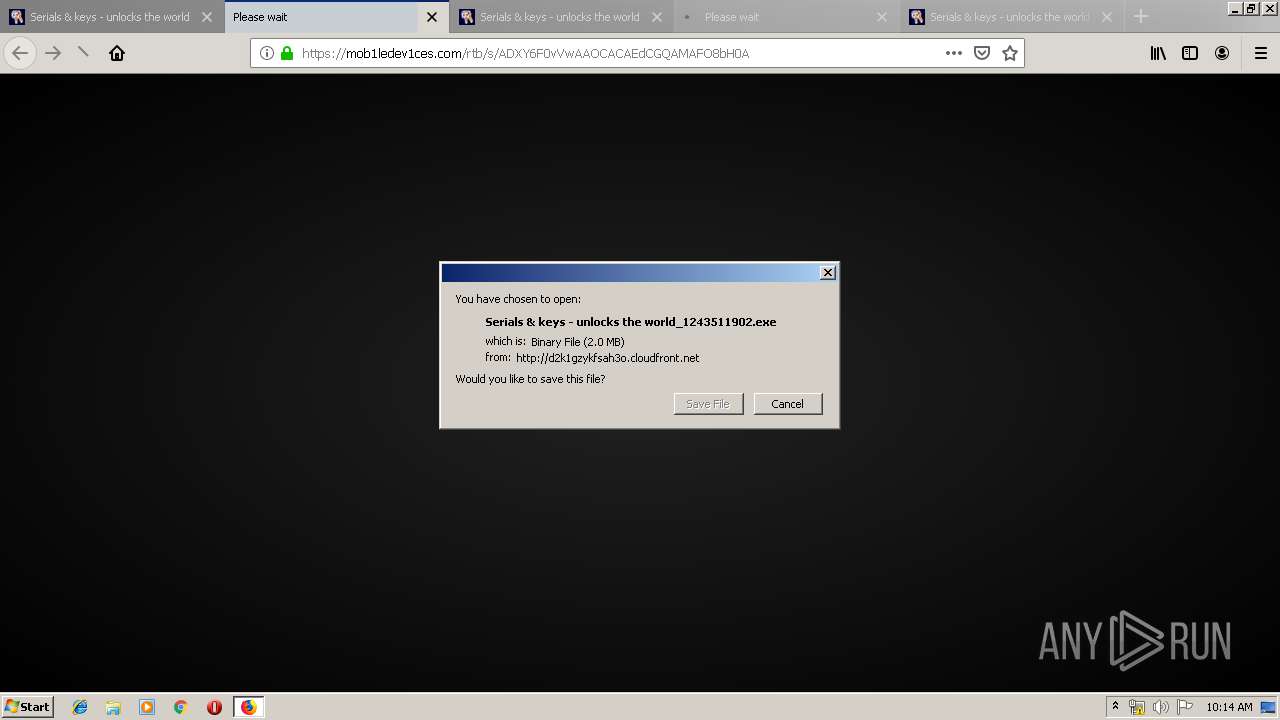Screen dimensions: 1280x720
Task: Save page to Pocket
Action: tap(982, 53)
